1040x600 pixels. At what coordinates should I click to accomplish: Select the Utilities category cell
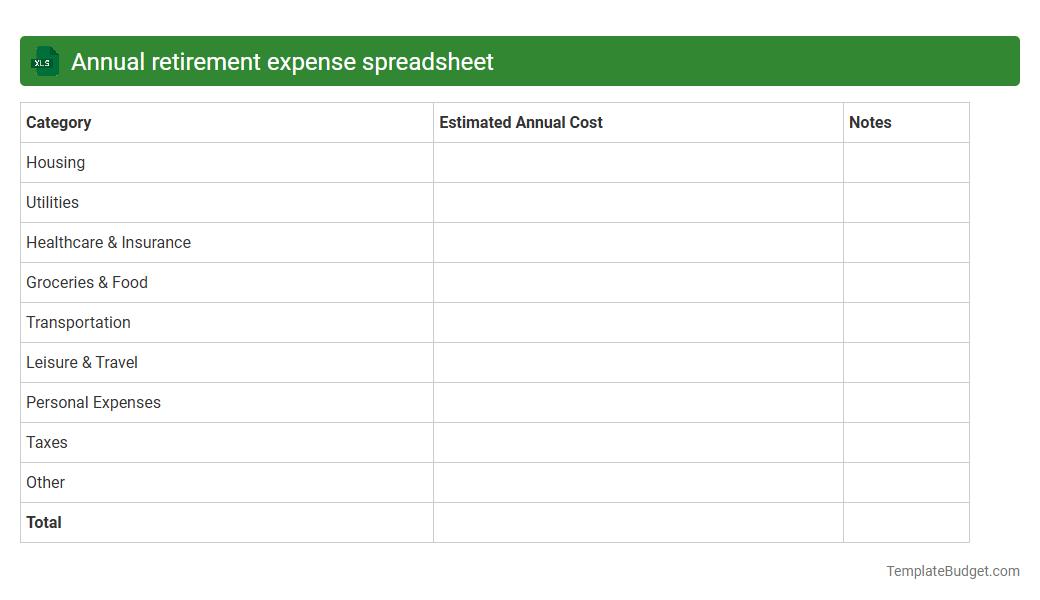coord(52,202)
